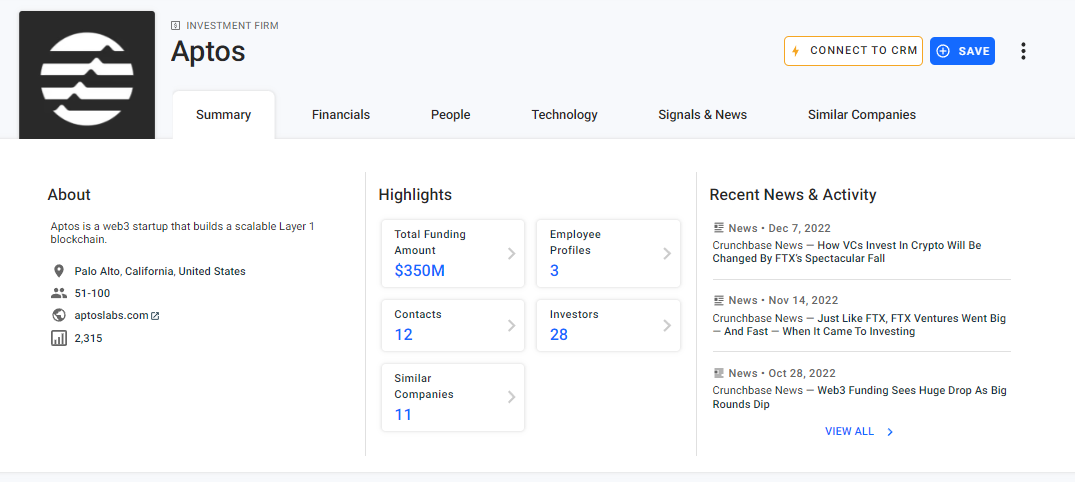Click the Palo Alto, California location text
This screenshot has height=482, width=1075.
[160, 272]
